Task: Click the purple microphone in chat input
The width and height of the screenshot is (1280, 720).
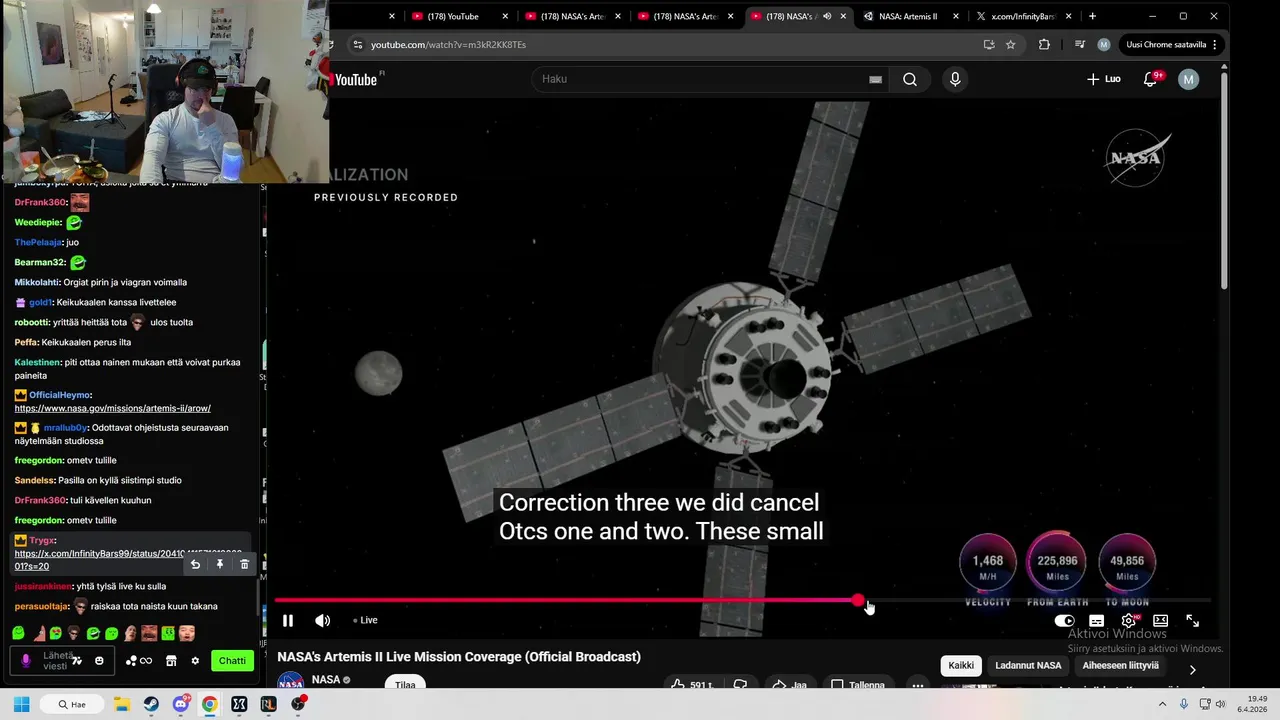Action: (26, 661)
